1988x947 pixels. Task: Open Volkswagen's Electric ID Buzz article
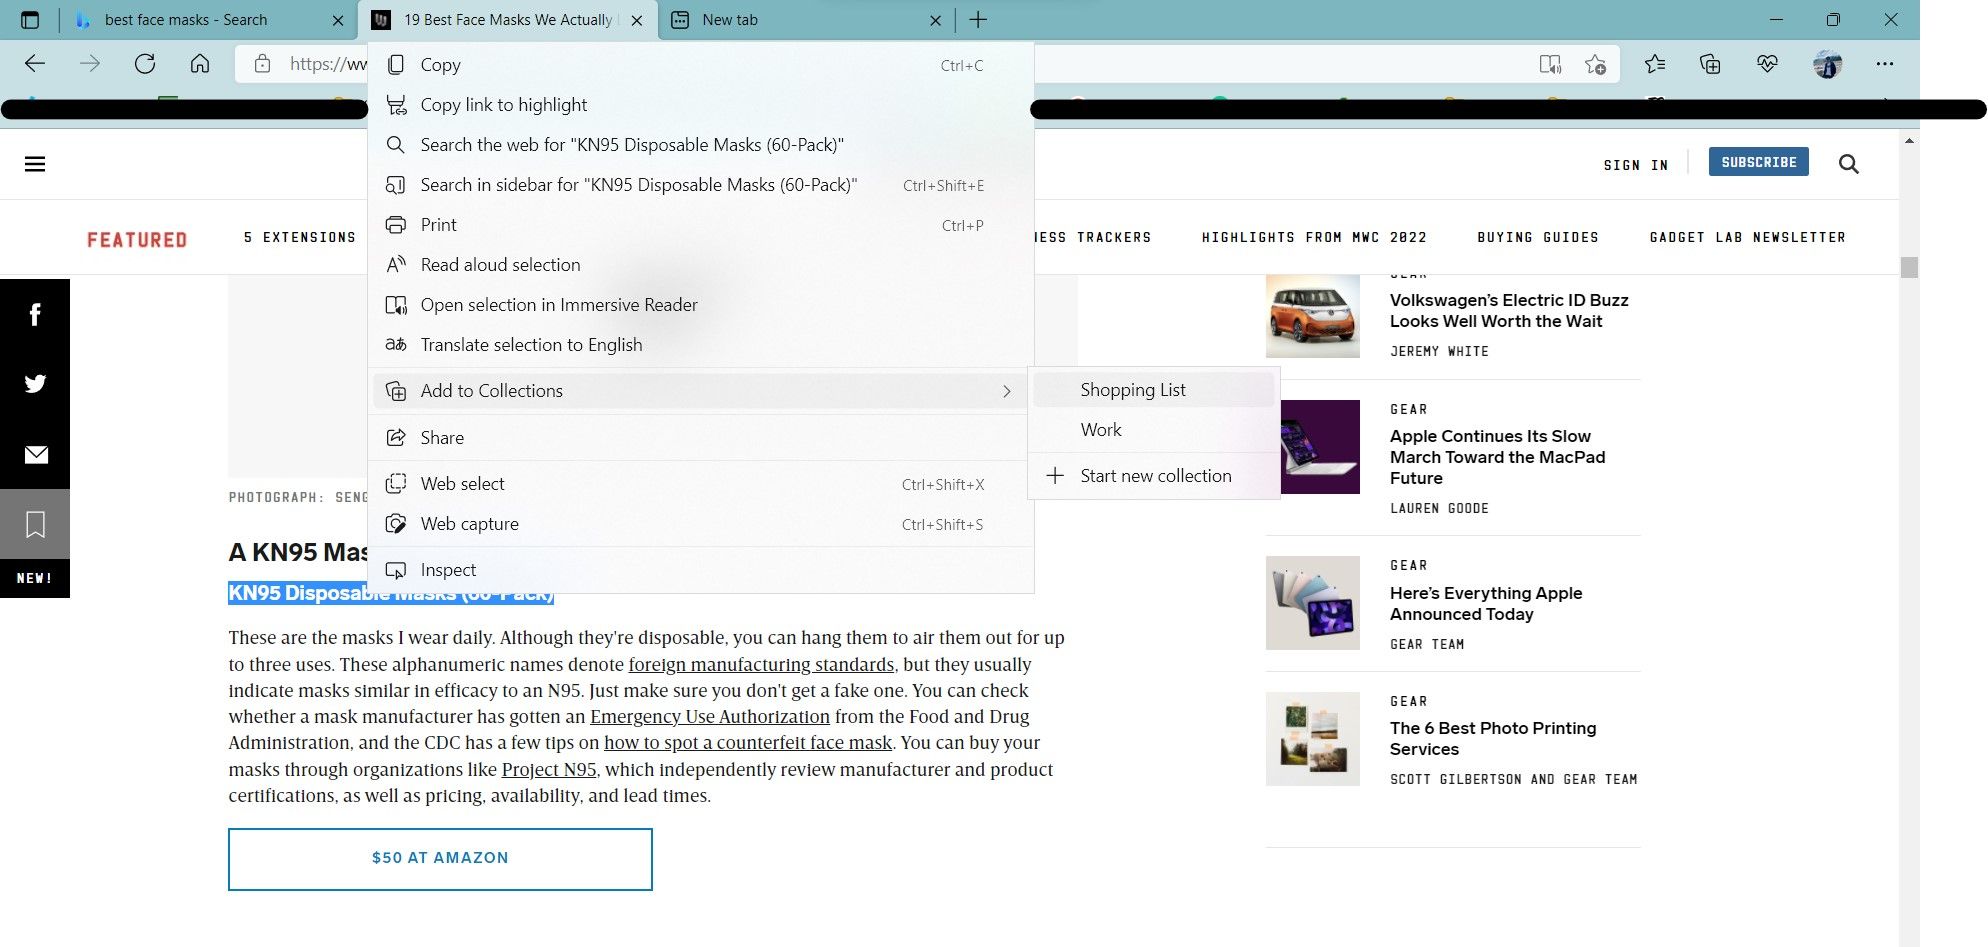(1509, 310)
